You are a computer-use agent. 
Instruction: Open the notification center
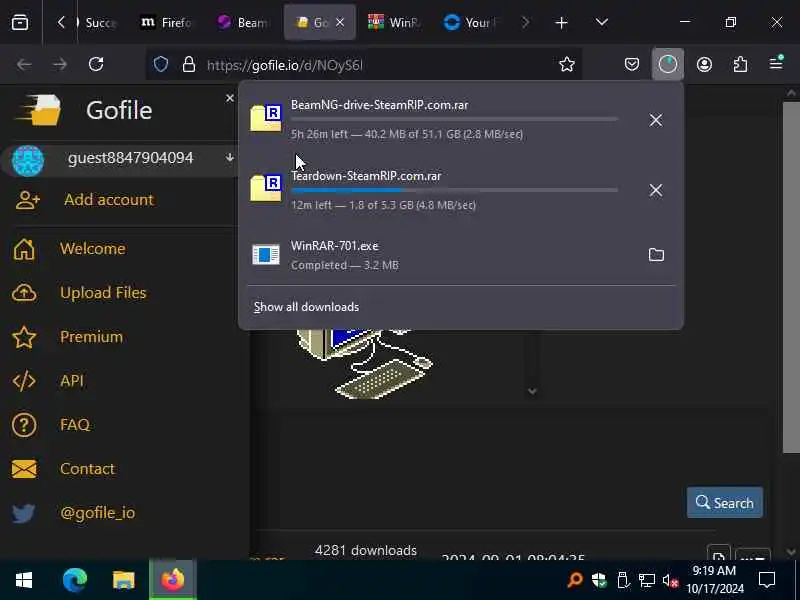[767, 580]
